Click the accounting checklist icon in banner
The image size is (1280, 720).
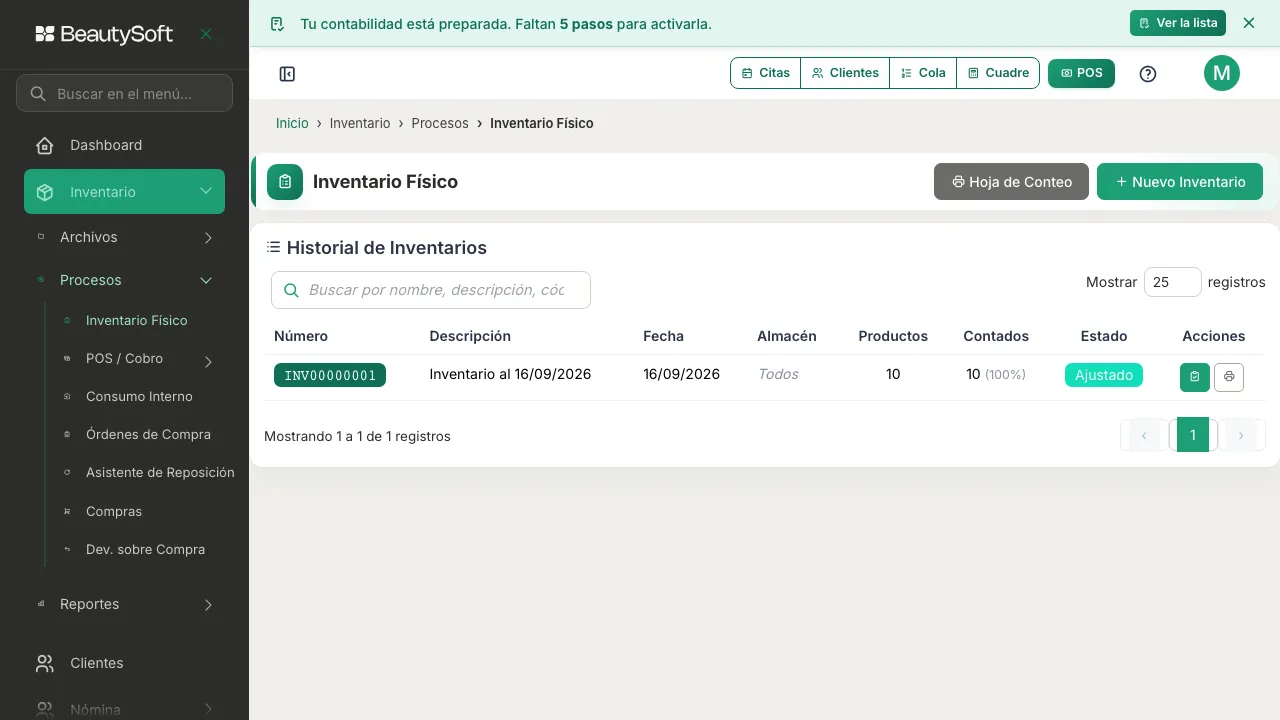[x=278, y=24]
